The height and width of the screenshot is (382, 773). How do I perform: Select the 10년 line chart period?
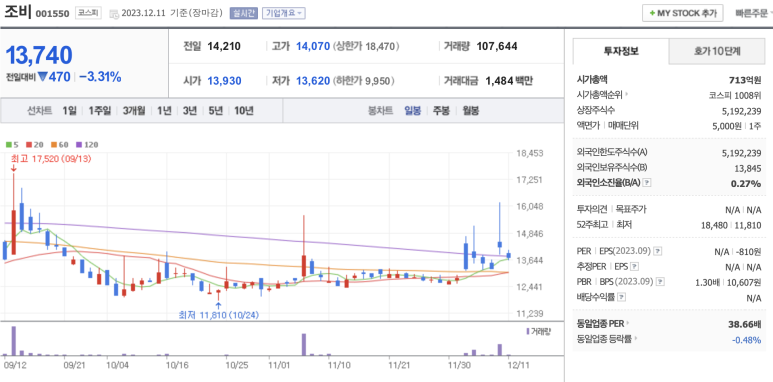pos(244,110)
